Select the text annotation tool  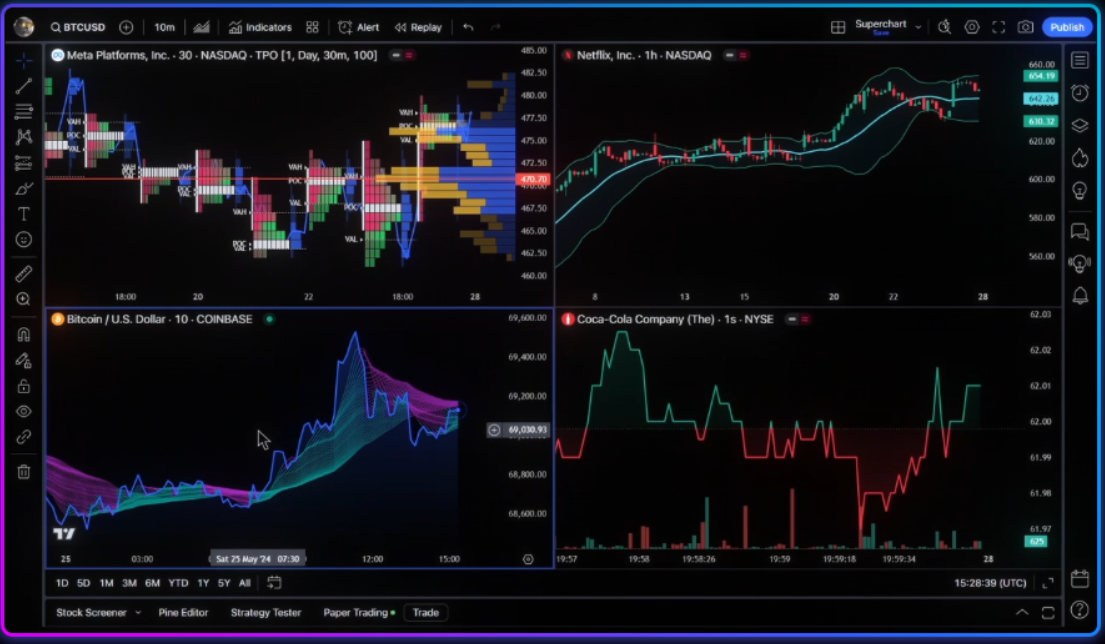coord(23,211)
